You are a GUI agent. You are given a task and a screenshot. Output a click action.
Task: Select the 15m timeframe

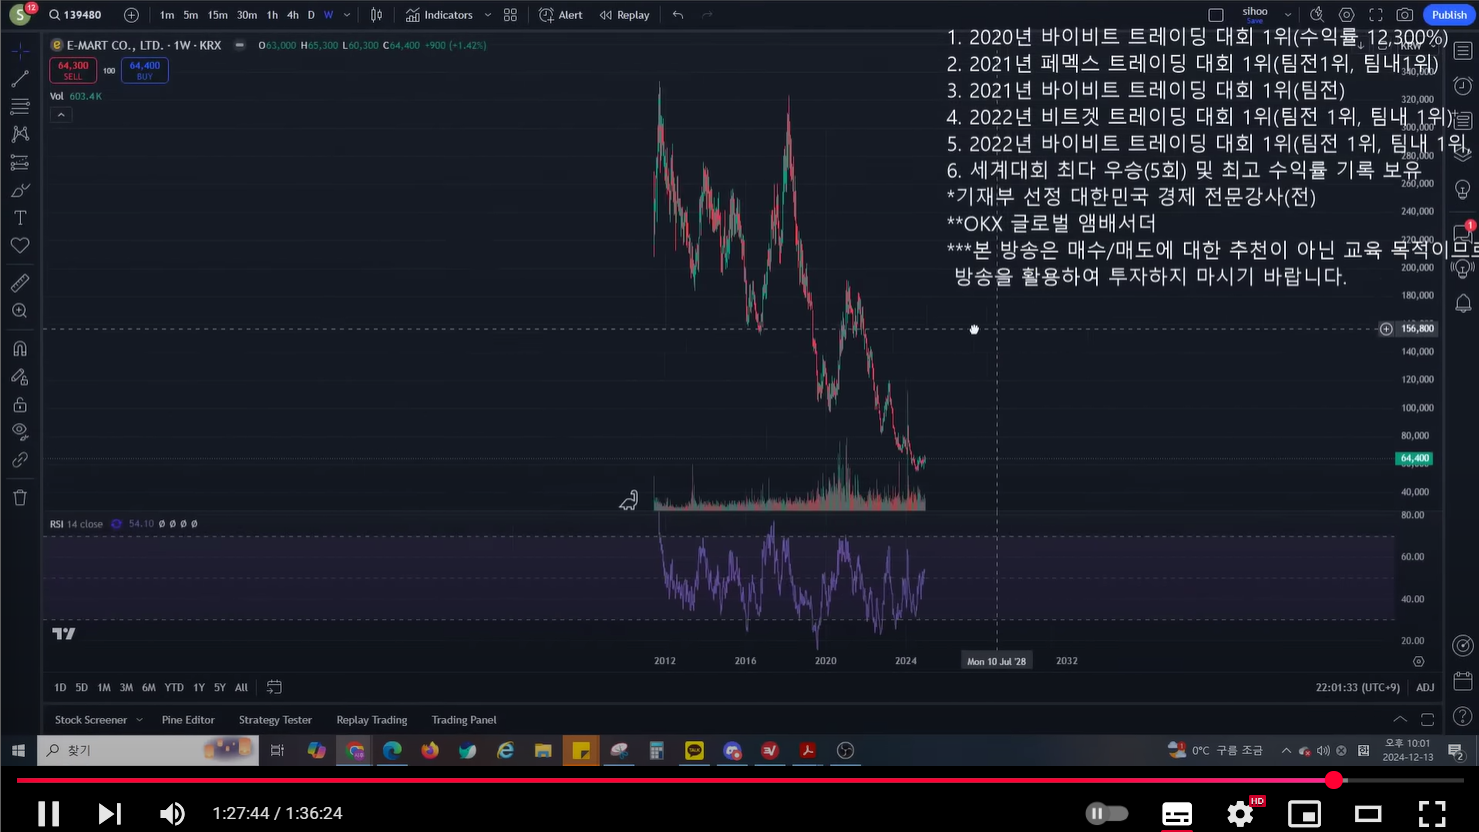217,15
